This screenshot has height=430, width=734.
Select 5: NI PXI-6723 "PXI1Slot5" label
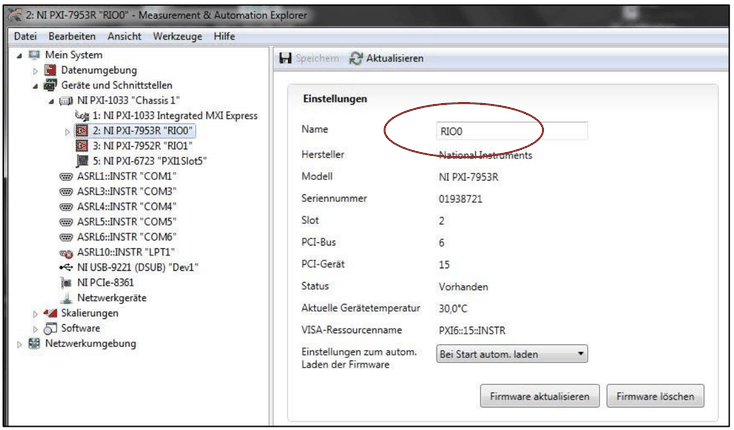pyautogui.click(x=150, y=161)
